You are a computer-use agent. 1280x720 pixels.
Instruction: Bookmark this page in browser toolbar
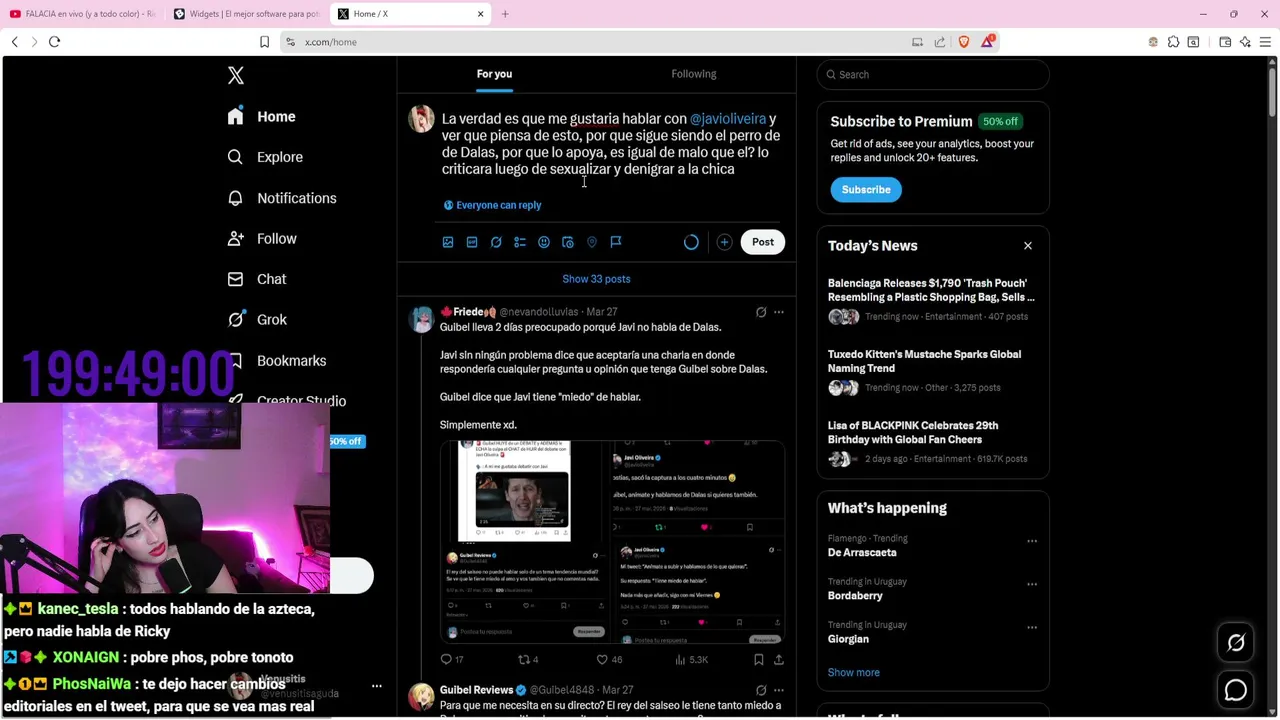point(264,42)
